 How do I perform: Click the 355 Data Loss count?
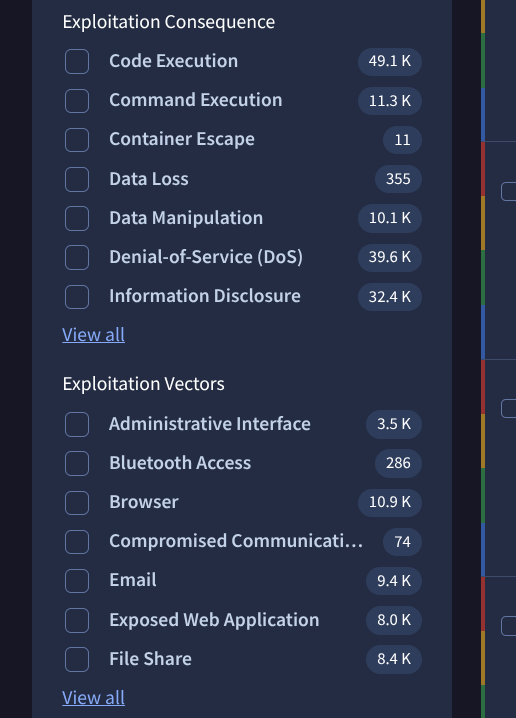click(398, 179)
